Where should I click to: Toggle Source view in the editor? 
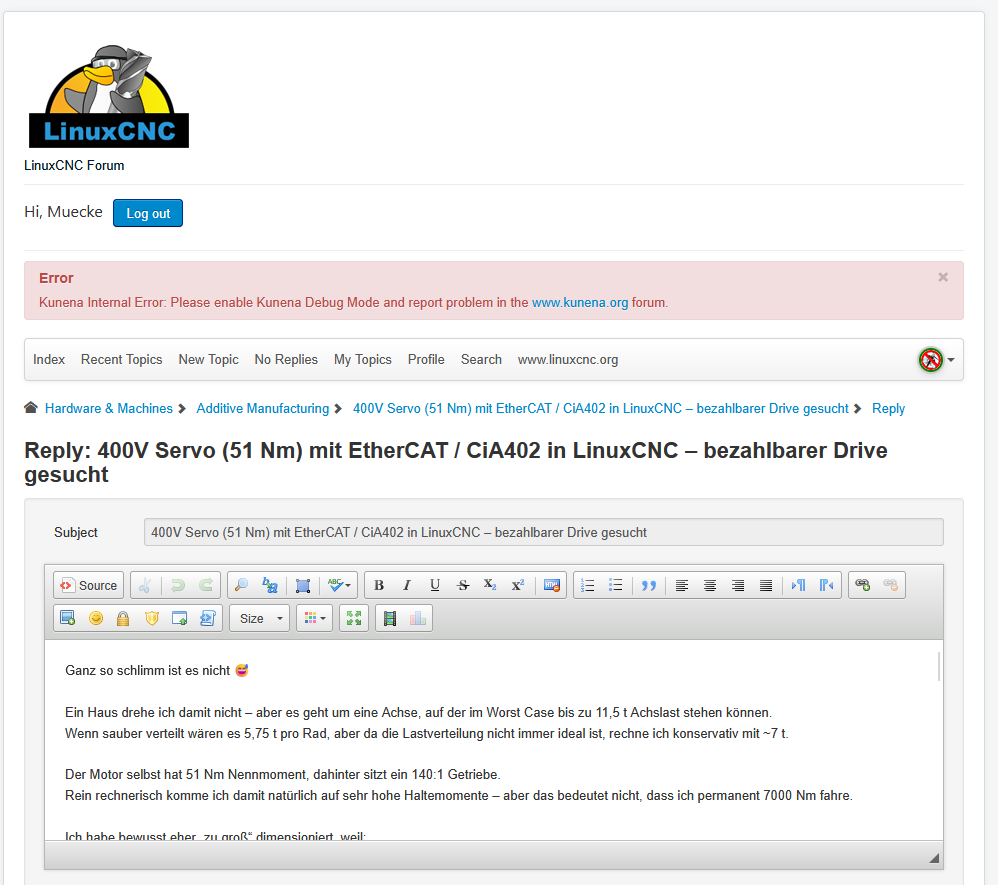pos(87,586)
